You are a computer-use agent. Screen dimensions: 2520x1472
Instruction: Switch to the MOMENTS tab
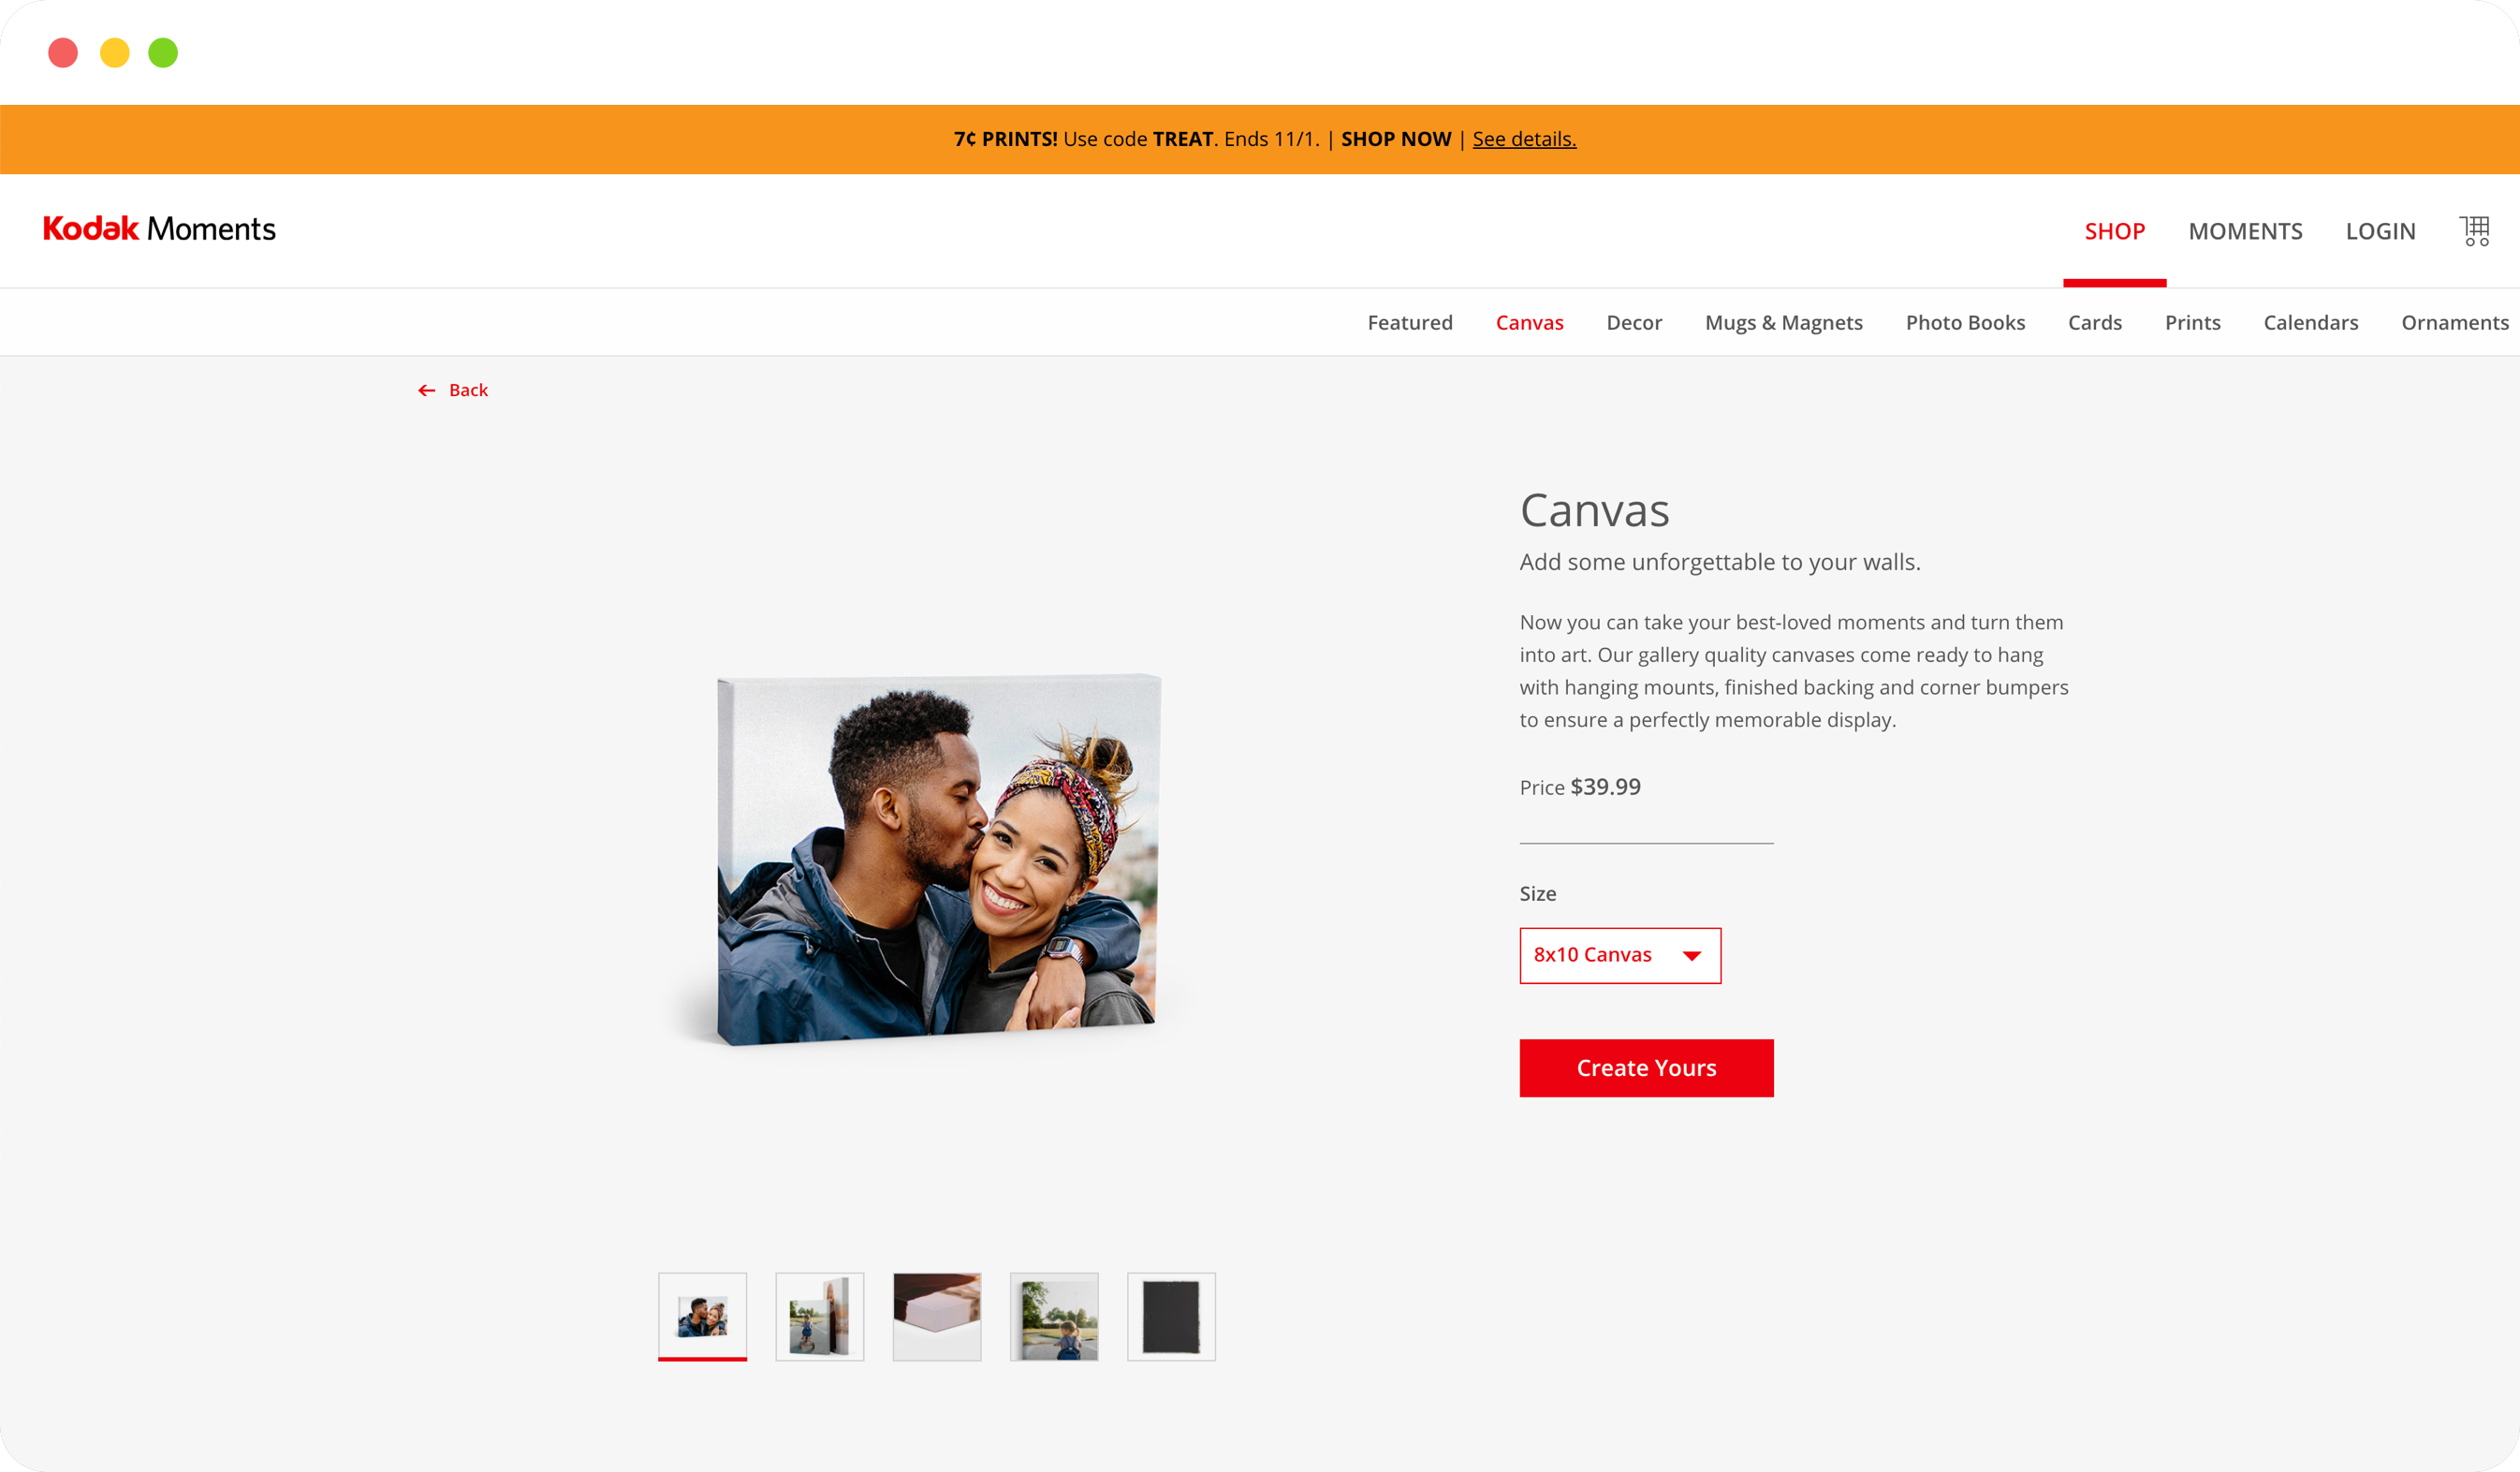point(2246,231)
